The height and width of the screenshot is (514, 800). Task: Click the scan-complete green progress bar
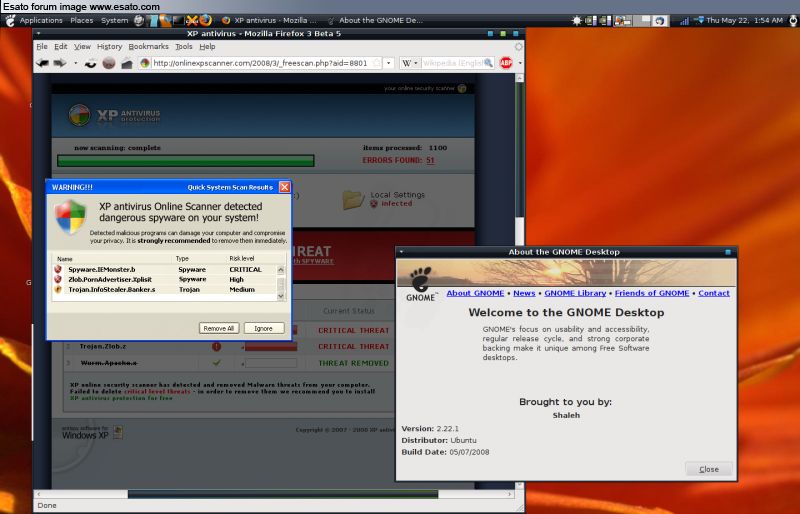point(186,161)
